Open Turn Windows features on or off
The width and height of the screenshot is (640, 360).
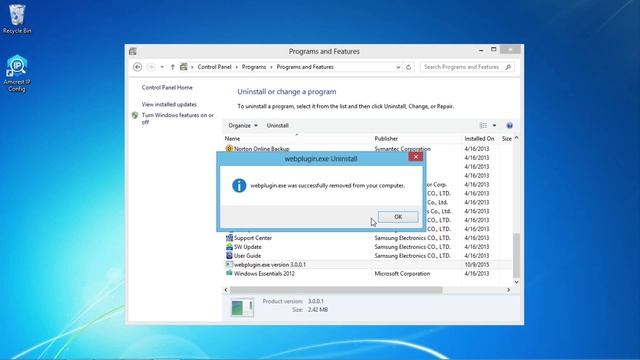click(x=178, y=118)
